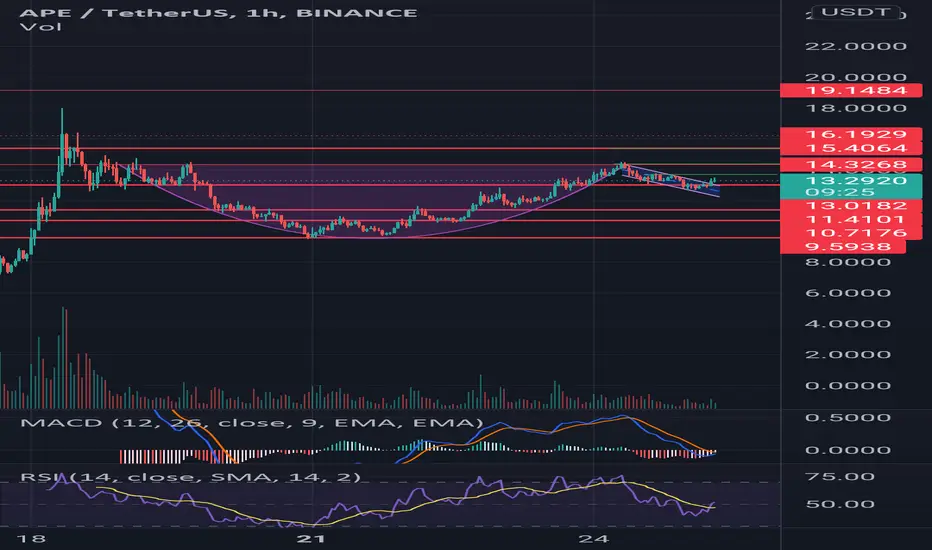
Task: Select the Vol indicator label
Action: (x=40, y=27)
